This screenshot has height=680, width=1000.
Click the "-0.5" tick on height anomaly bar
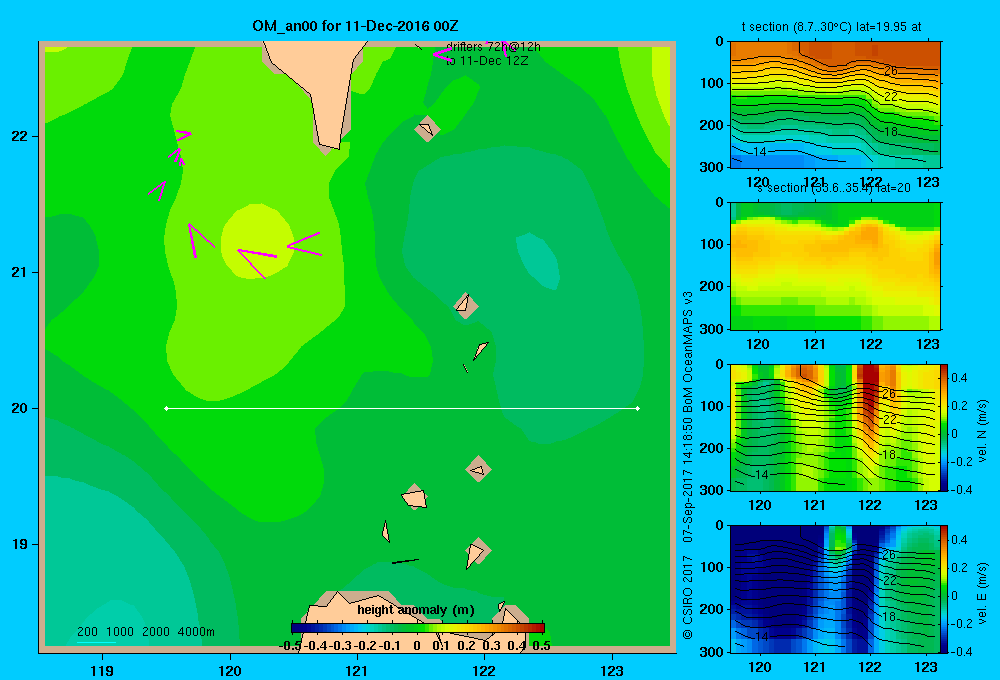(290, 646)
